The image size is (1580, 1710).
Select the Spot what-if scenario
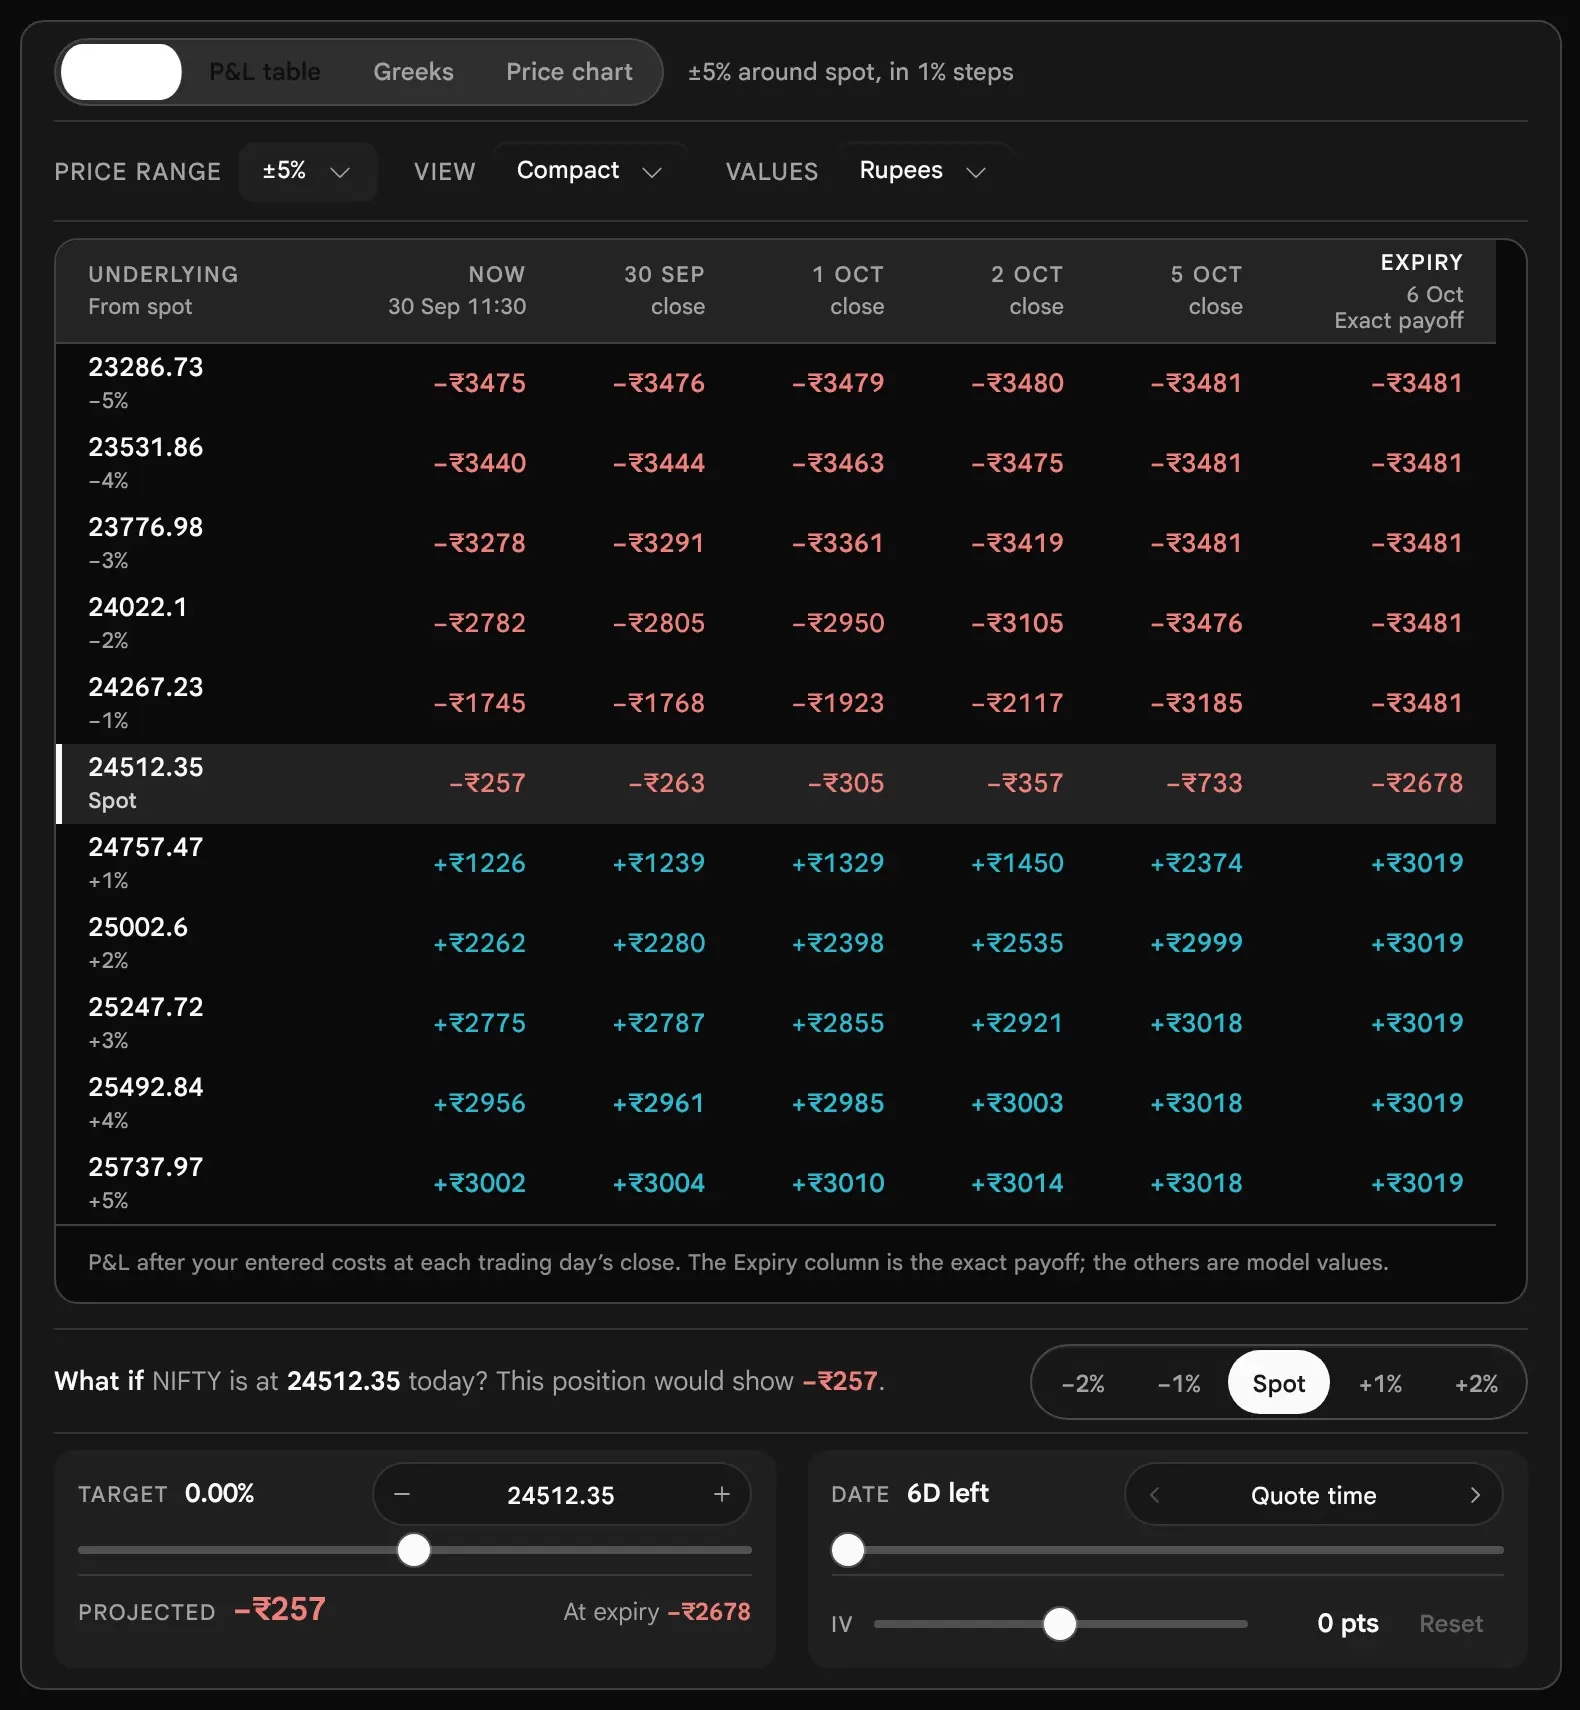click(x=1279, y=1383)
